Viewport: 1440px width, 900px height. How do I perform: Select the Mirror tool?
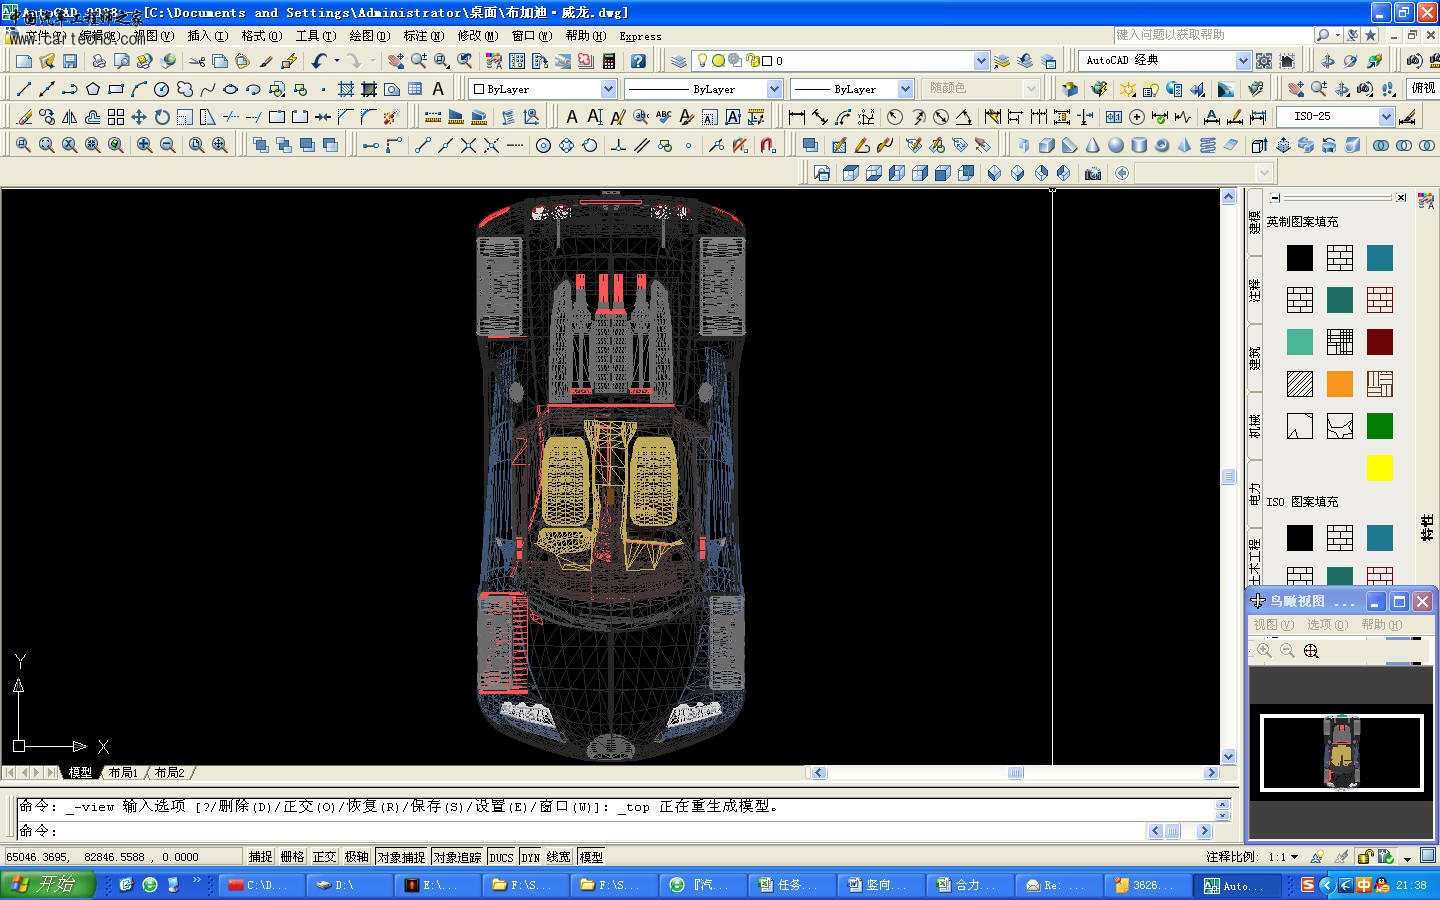[x=70, y=117]
